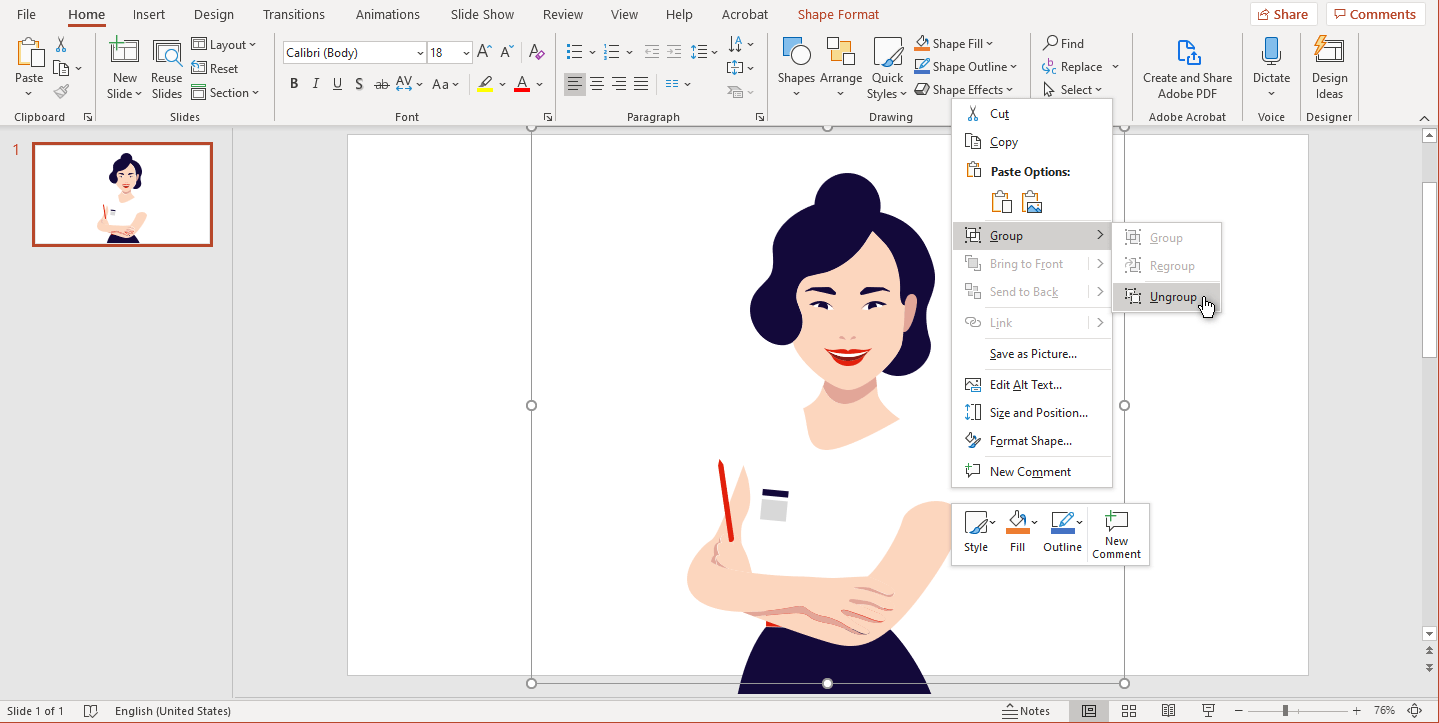The width and height of the screenshot is (1439, 723).
Task: Click Font Color red A button
Action: click(x=521, y=84)
